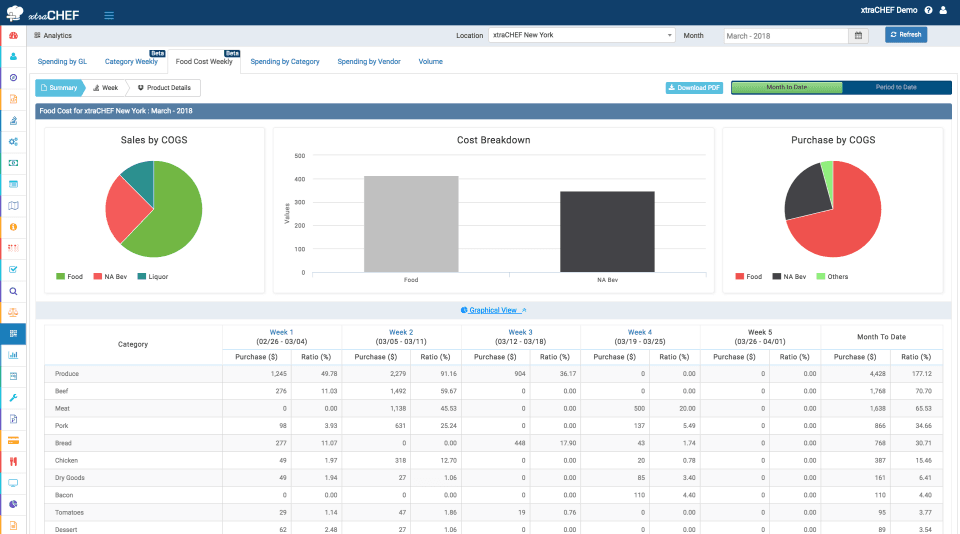Image resolution: width=960 pixels, height=534 pixels.
Task: Open the orange invoice document sidebar icon
Action: tap(13, 99)
